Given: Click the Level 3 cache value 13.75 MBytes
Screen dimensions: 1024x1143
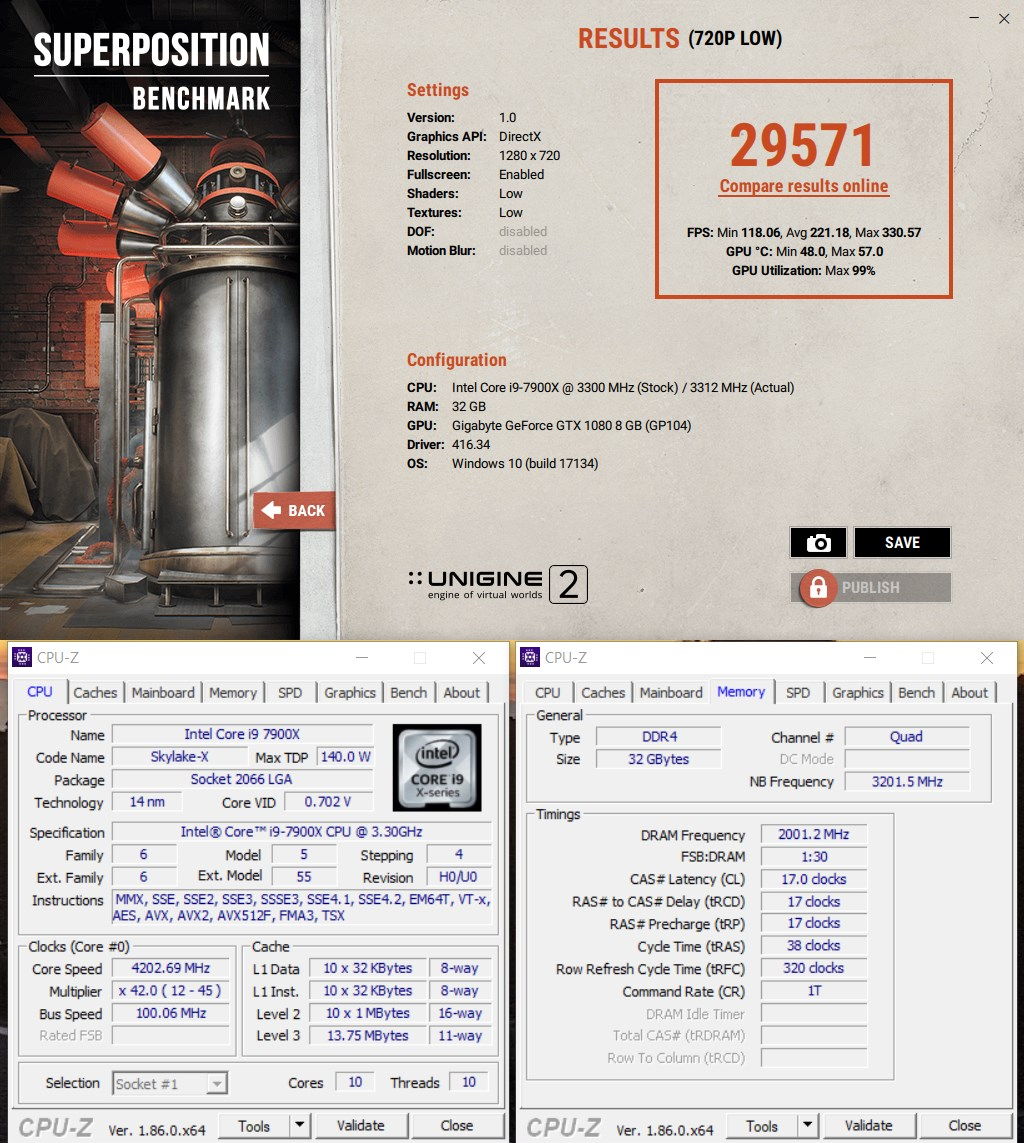Looking at the screenshot, I should [367, 1036].
